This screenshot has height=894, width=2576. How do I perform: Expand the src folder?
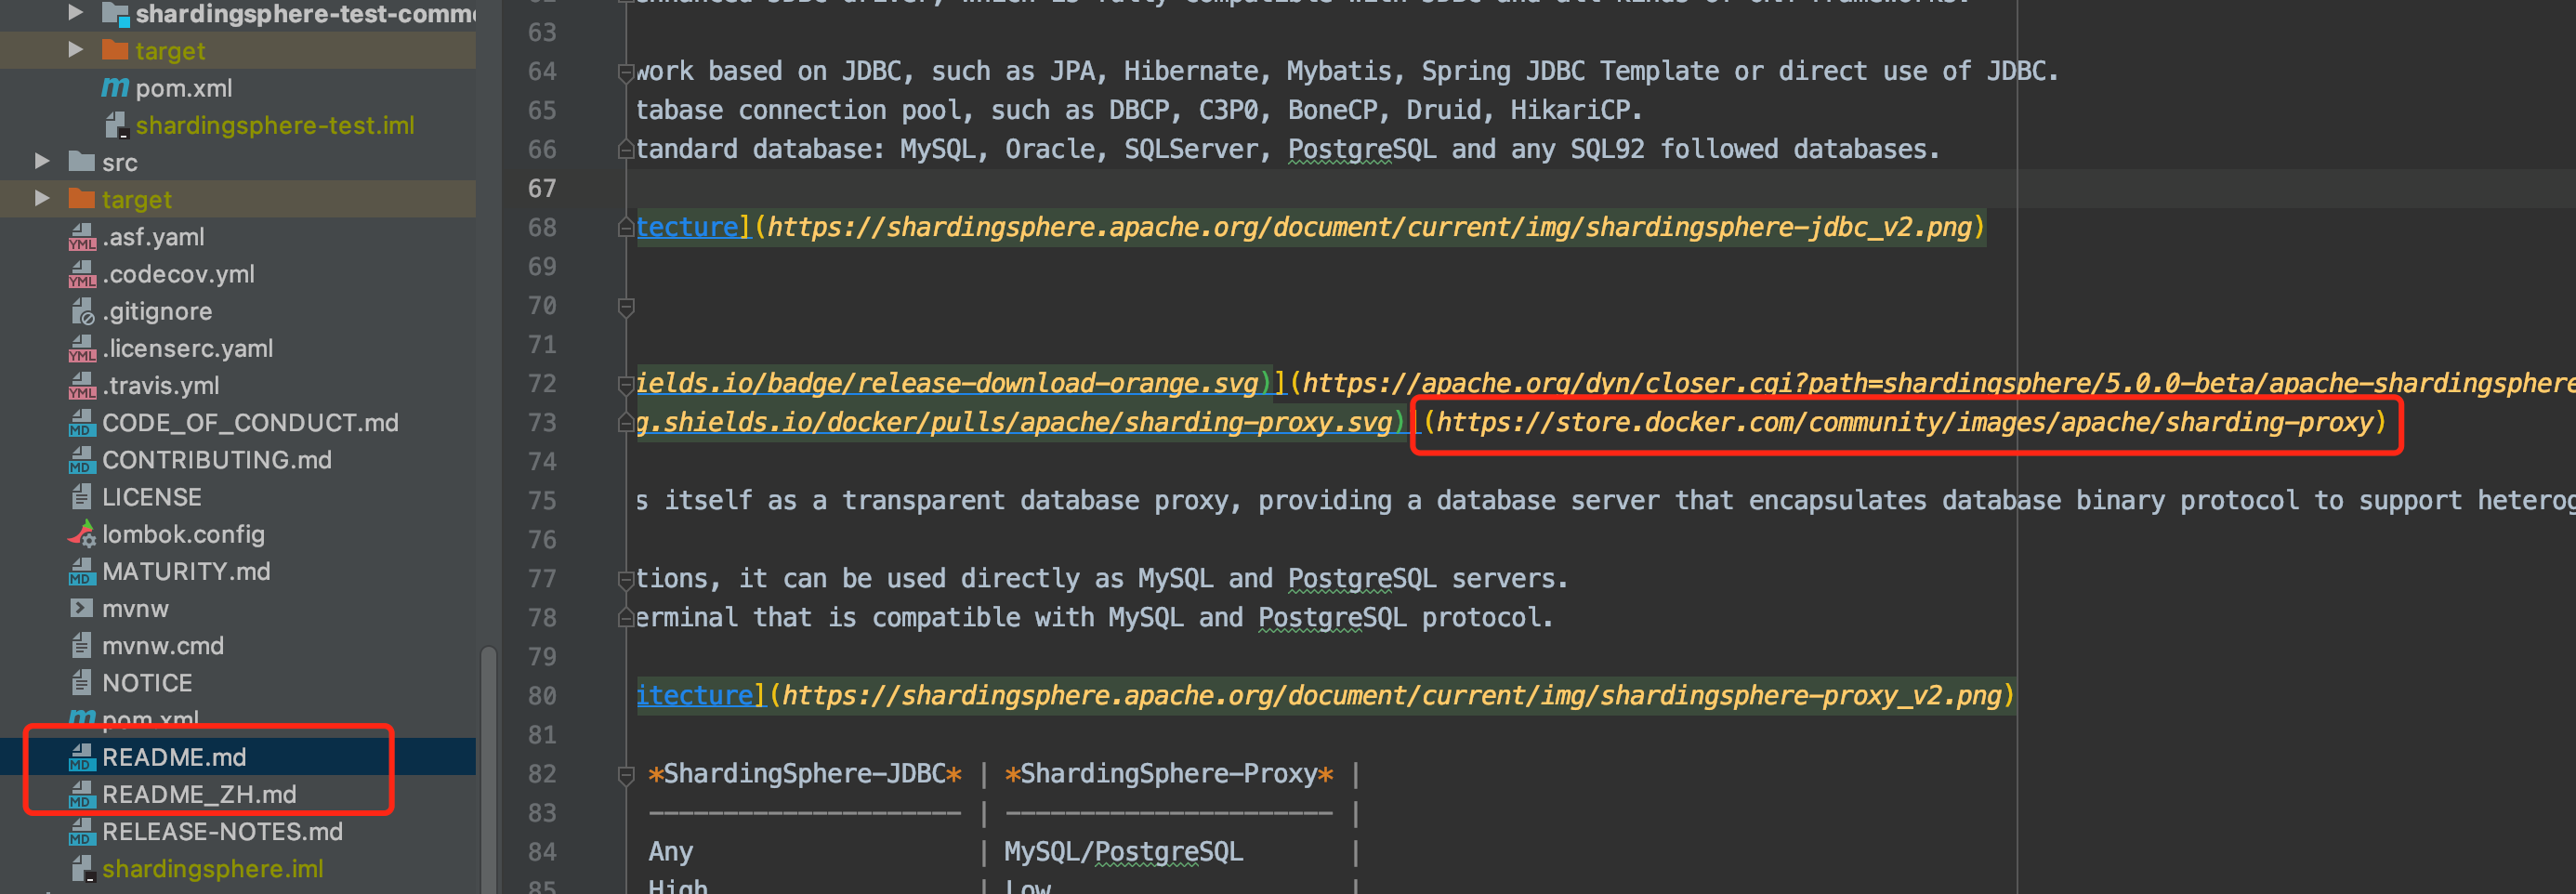(42, 161)
